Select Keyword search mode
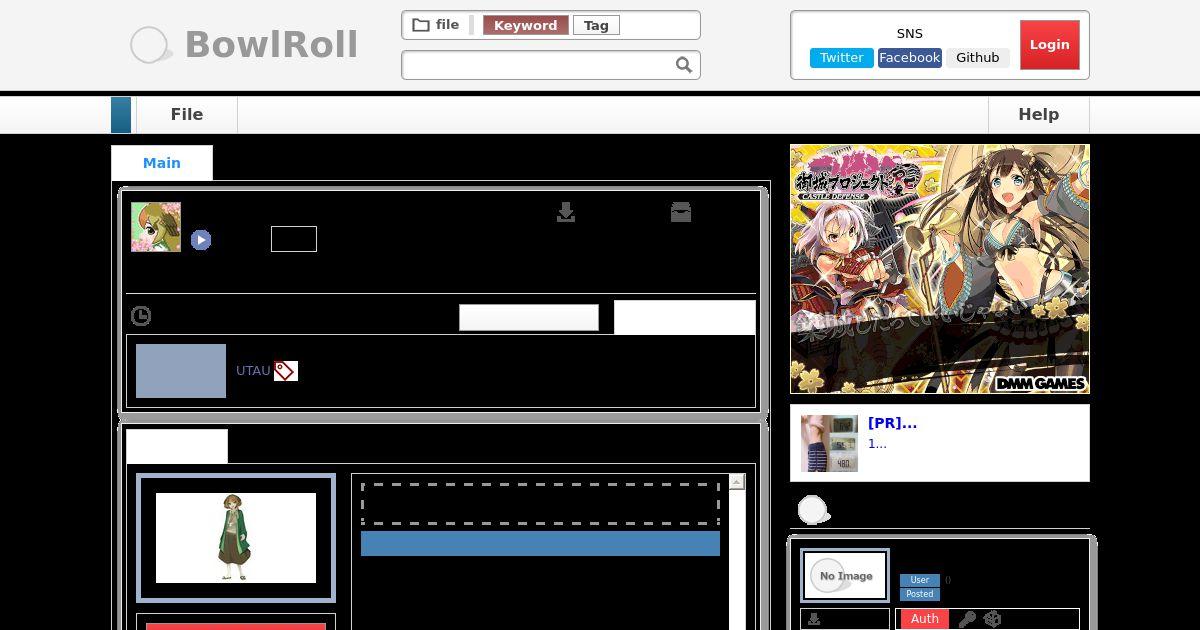The image size is (1200, 630). tap(525, 25)
